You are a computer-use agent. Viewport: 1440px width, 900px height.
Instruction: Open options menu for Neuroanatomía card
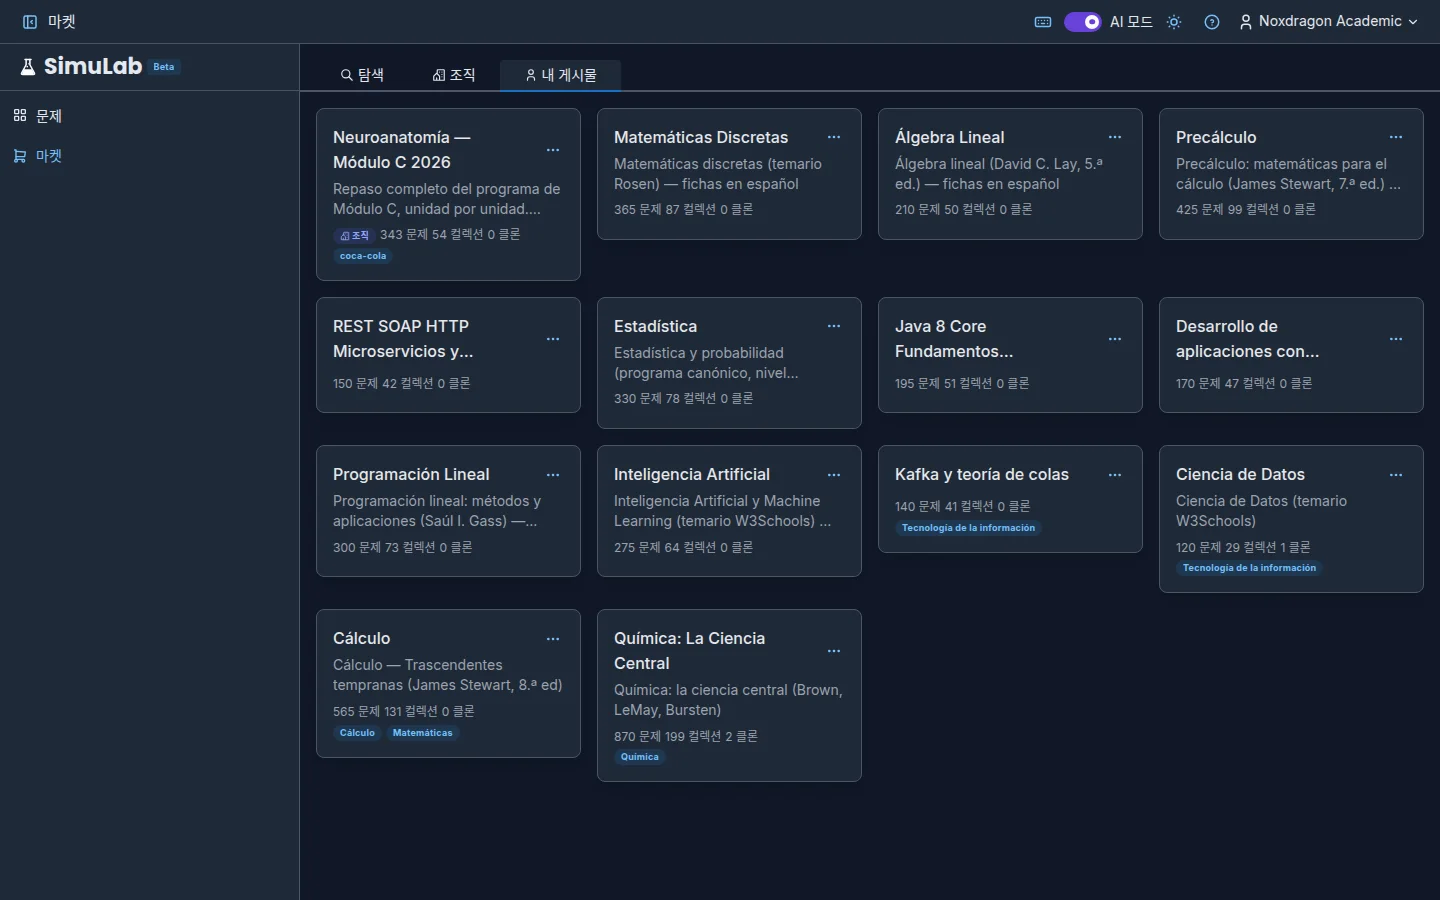(553, 150)
